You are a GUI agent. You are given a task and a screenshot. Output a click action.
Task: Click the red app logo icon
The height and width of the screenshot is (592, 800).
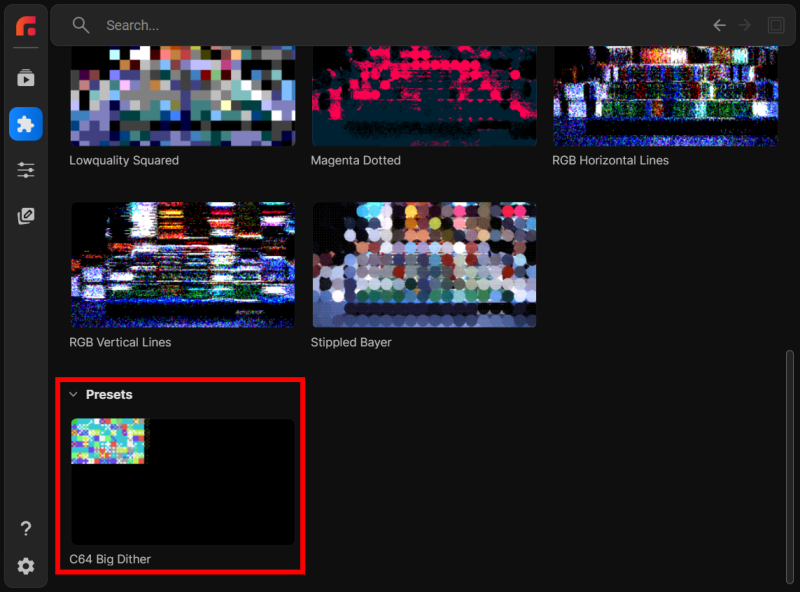pos(26,26)
